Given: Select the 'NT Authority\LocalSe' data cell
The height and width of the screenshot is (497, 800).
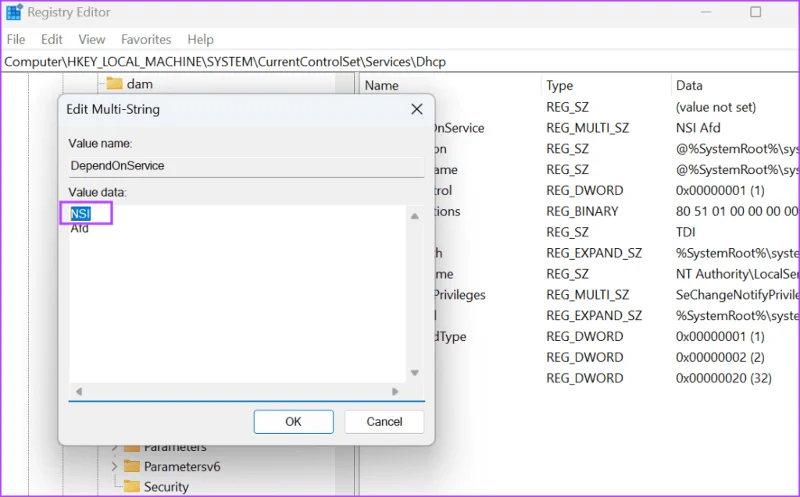Looking at the screenshot, I should (737, 274).
